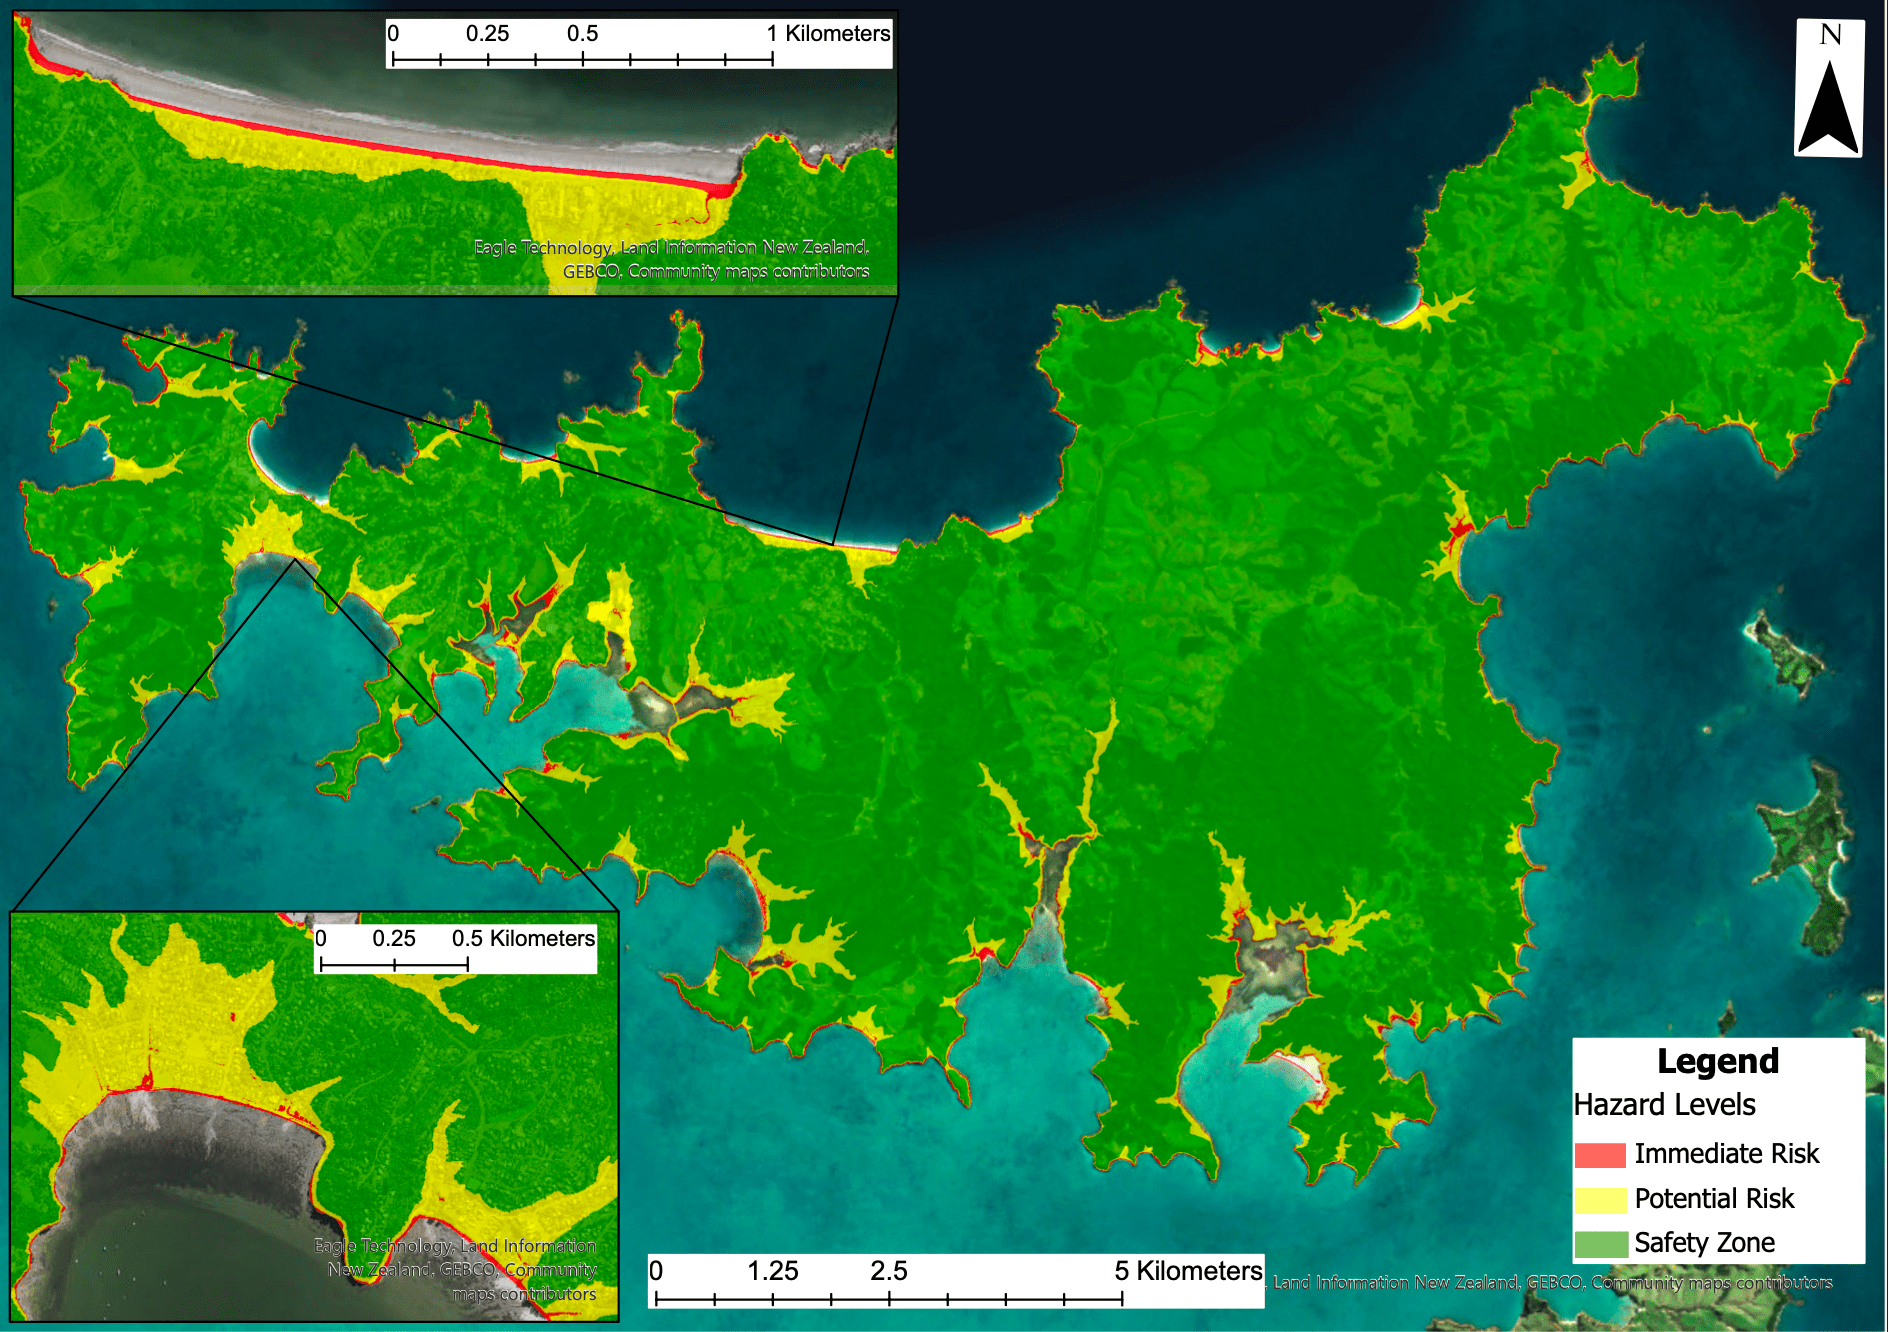Select the red Immediate Risk legend swatch
Viewport: 1888px width, 1332px height.
pos(1600,1155)
